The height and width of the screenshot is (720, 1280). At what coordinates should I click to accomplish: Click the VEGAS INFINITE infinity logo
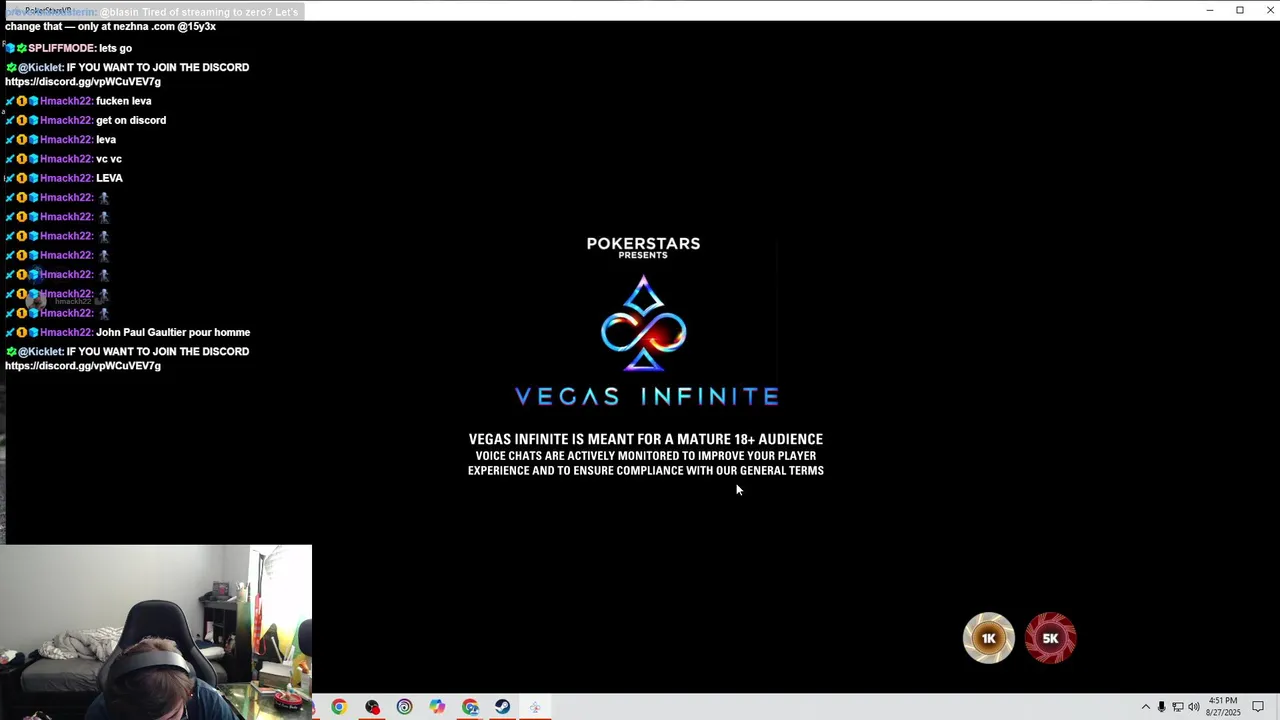click(x=644, y=324)
